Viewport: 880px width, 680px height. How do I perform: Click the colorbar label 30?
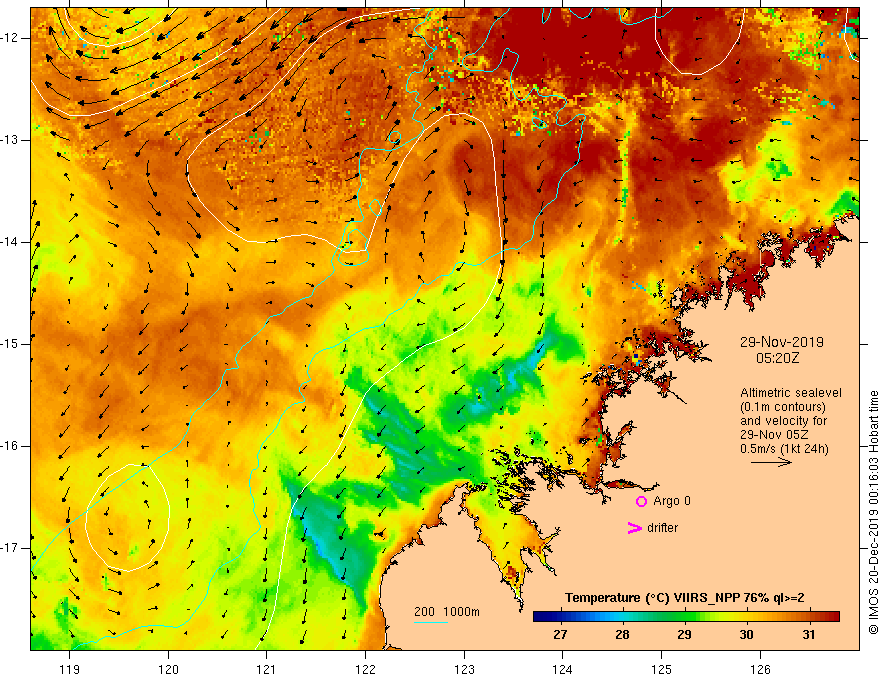pos(746,635)
